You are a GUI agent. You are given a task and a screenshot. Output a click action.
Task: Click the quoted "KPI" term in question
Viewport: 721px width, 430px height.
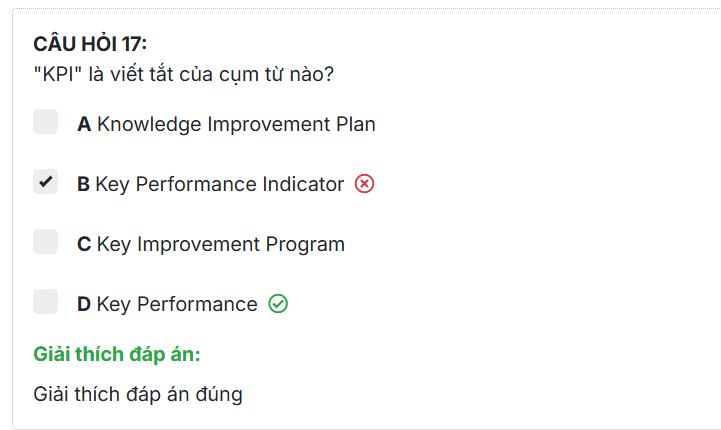(x=56, y=75)
